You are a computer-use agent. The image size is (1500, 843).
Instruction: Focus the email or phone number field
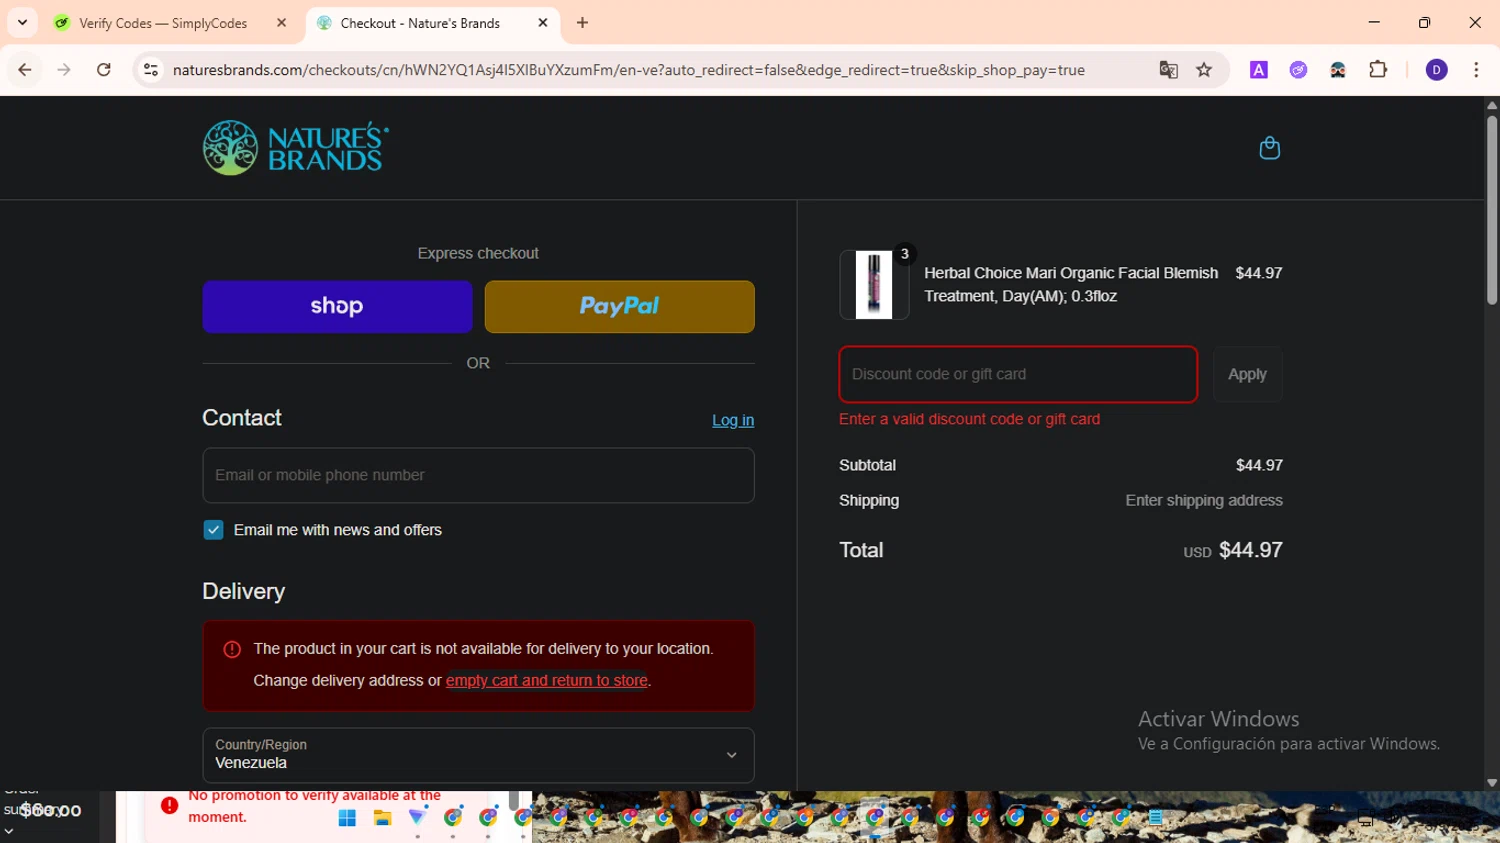click(478, 475)
